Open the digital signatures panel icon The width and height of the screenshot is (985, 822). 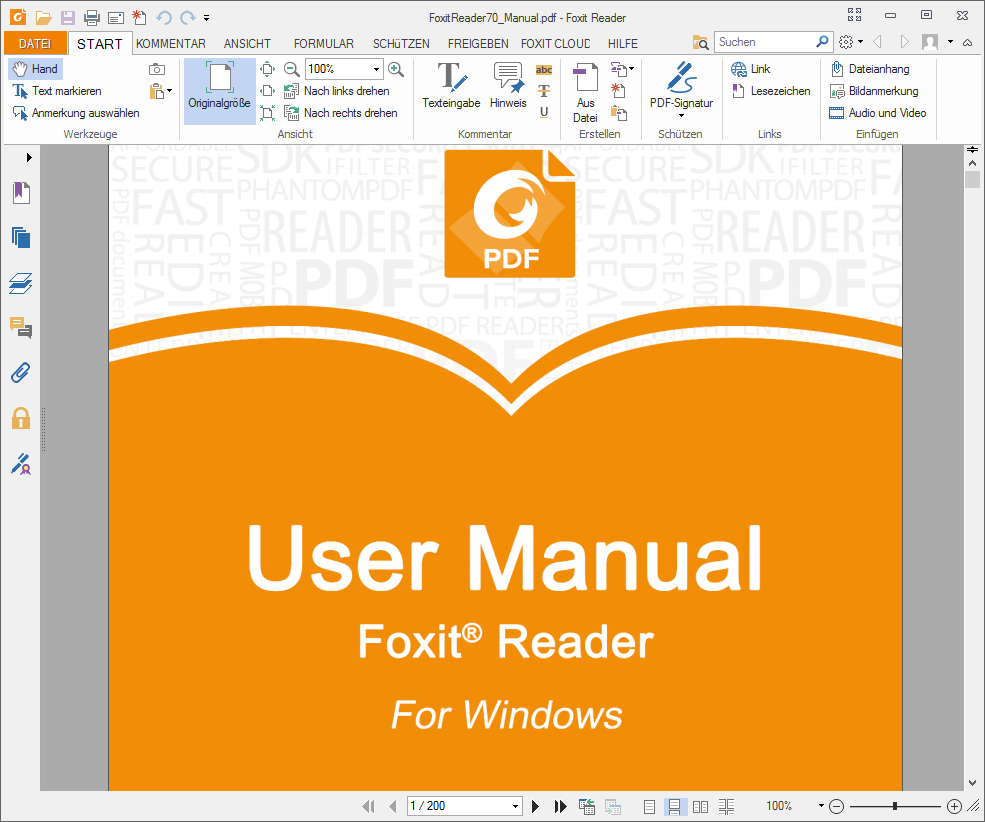tap(21, 464)
